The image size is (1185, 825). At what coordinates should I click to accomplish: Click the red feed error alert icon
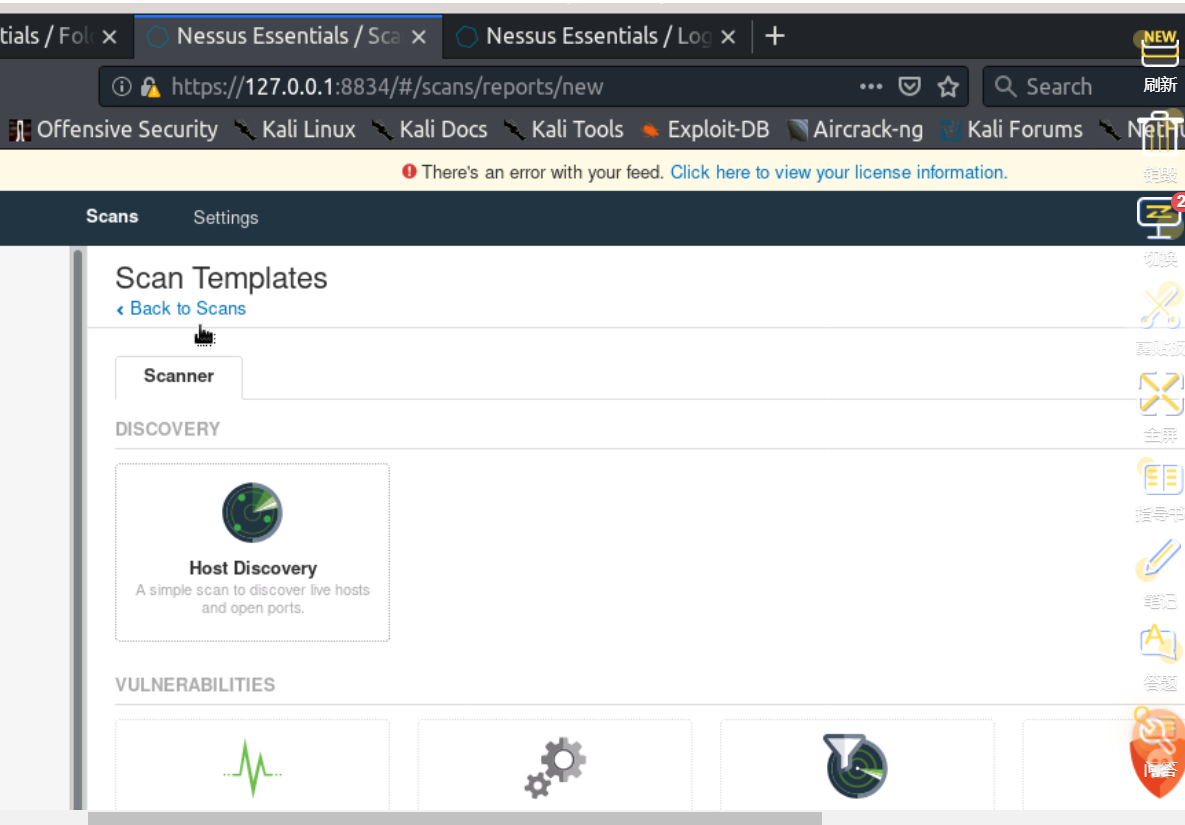click(x=409, y=171)
